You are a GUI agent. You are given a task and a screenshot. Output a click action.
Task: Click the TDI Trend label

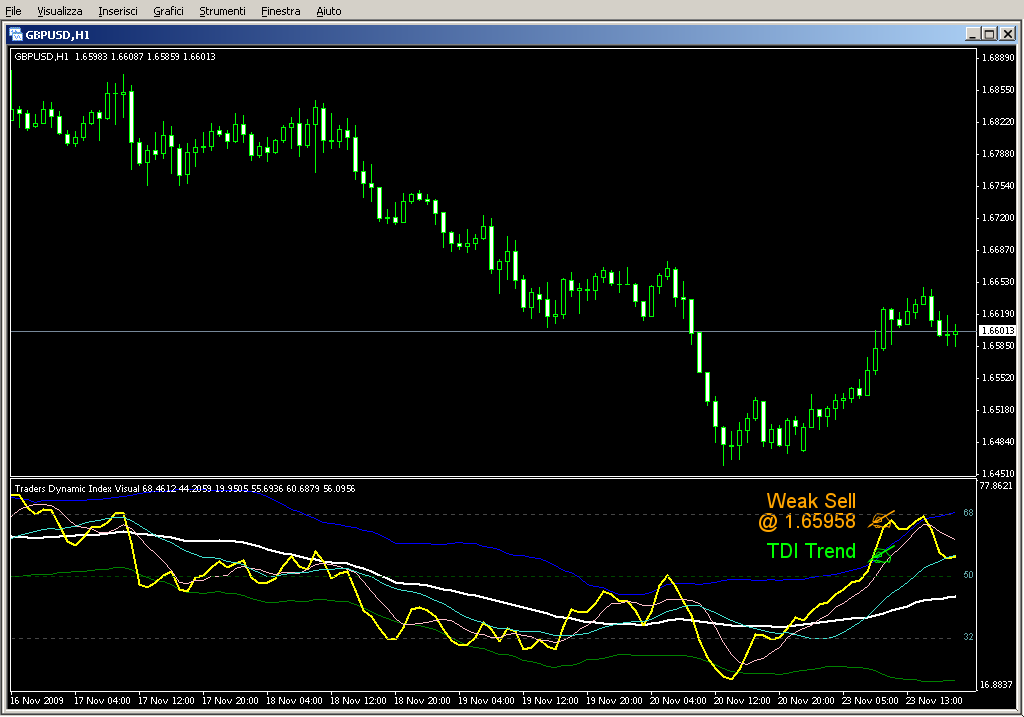(811, 551)
